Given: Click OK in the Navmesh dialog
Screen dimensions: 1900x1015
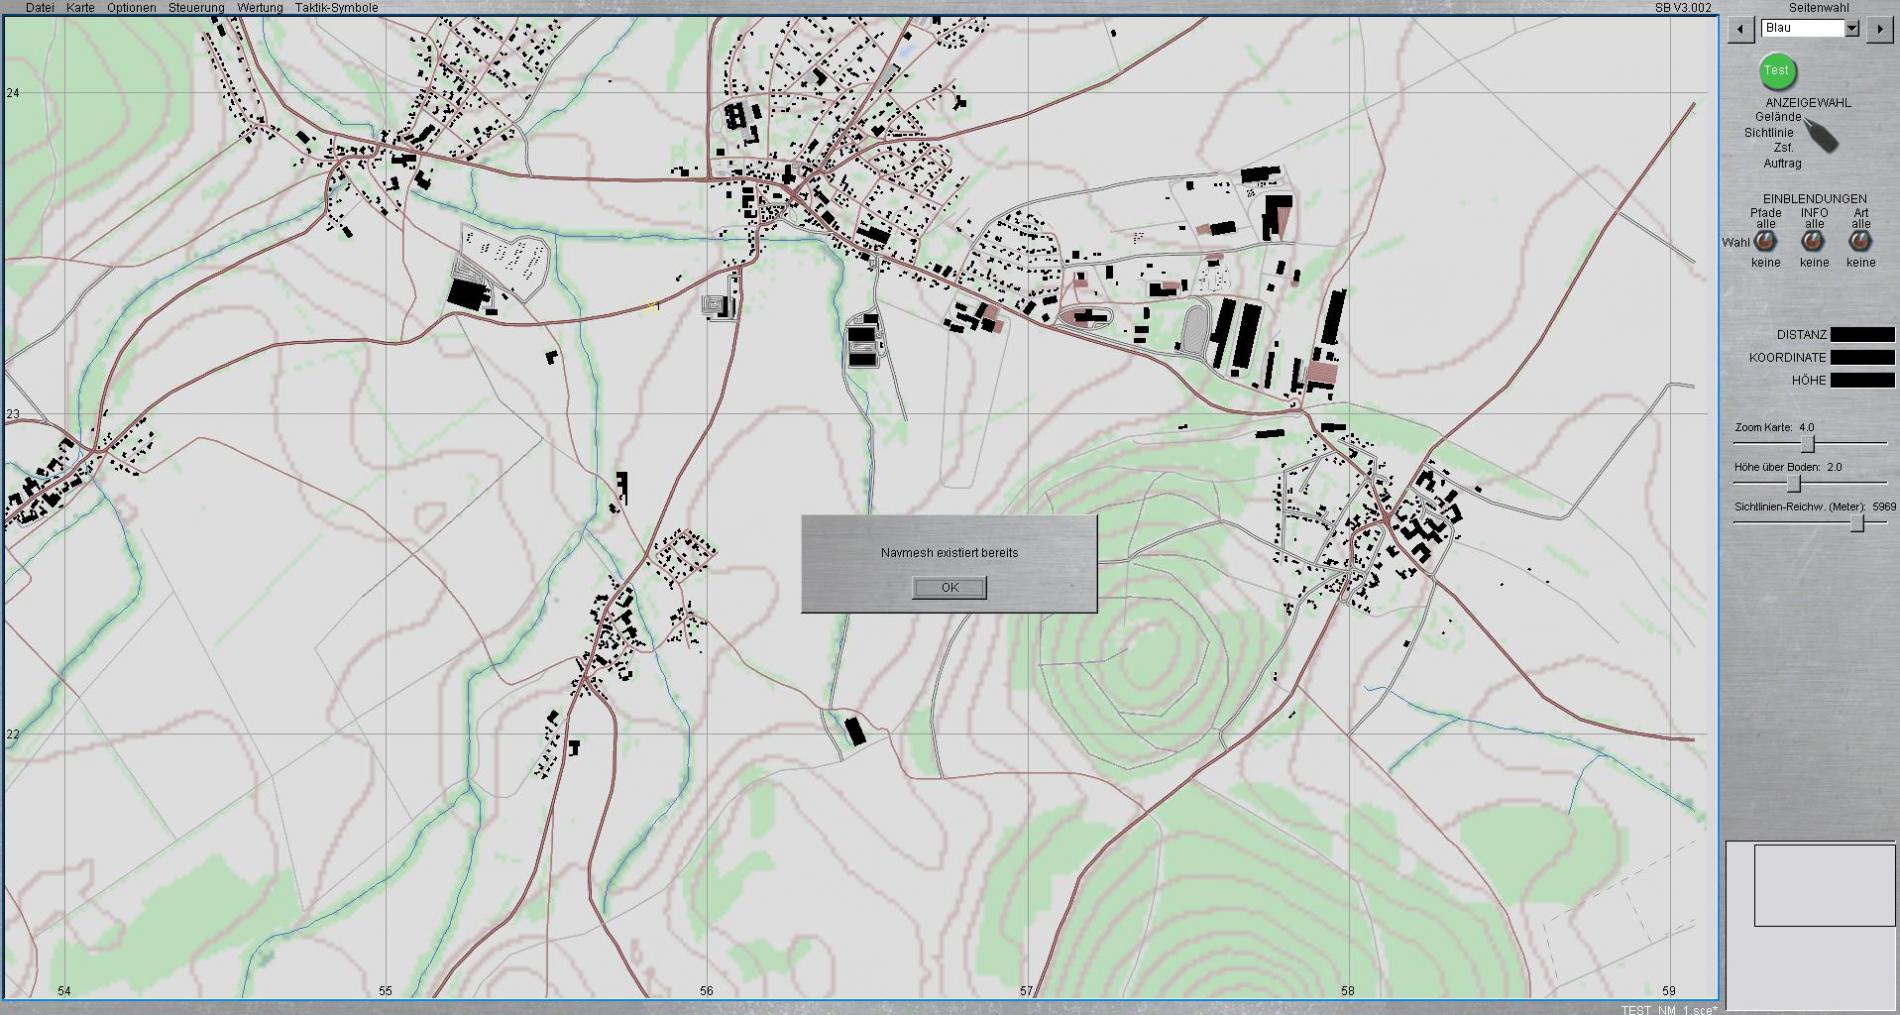Looking at the screenshot, I should pos(949,588).
